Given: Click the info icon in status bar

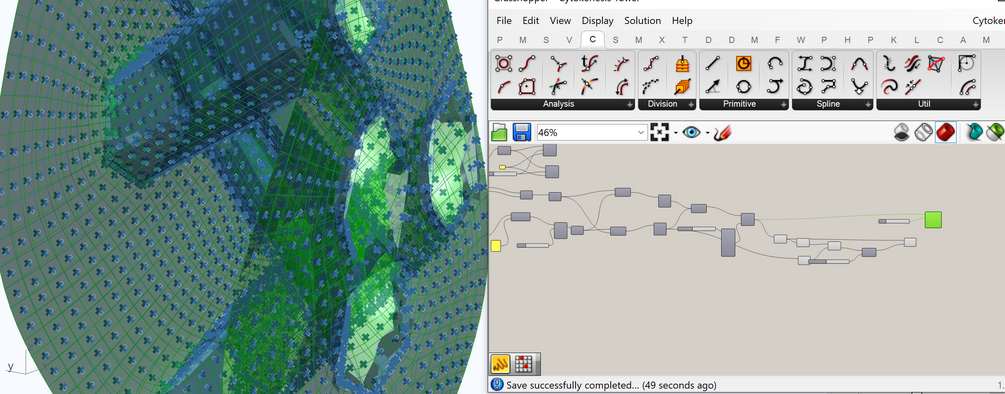Looking at the screenshot, I should tap(497, 385).
